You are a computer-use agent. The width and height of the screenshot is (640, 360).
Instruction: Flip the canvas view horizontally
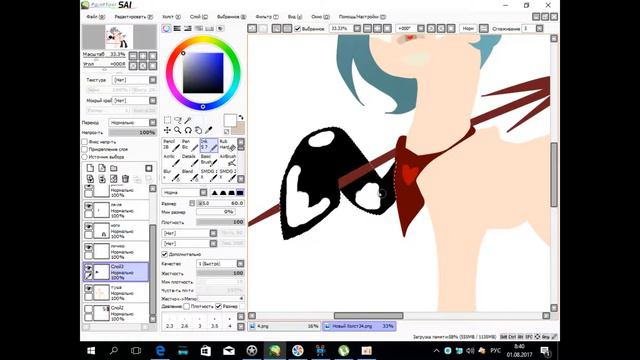click(x=484, y=28)
